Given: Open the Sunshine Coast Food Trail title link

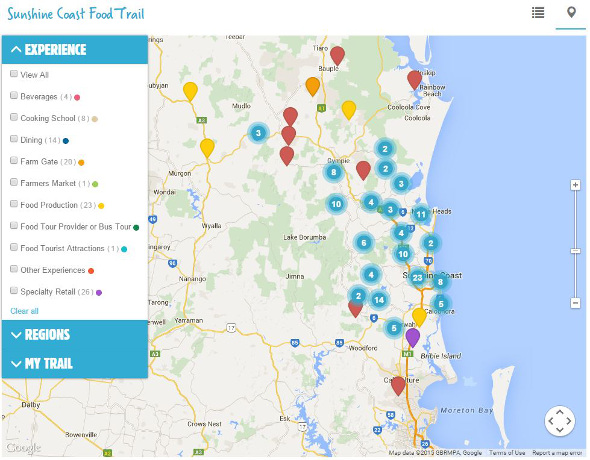Looking at the screenshot, I should coord(76,14).
